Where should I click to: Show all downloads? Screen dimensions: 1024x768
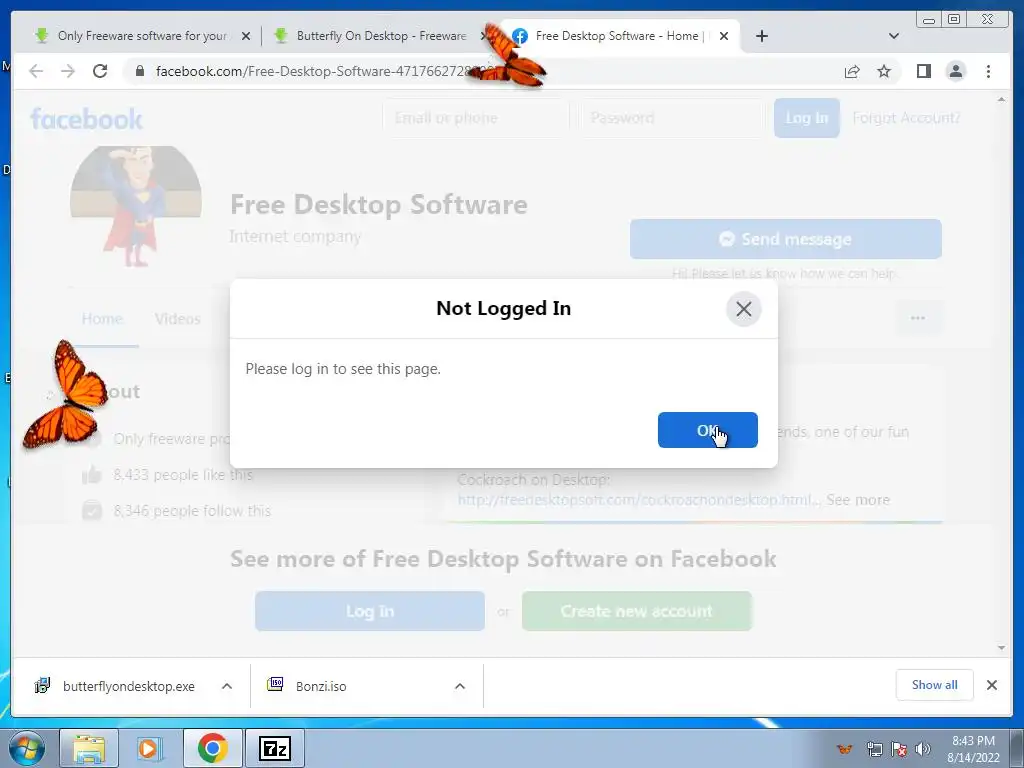(935, 685)
